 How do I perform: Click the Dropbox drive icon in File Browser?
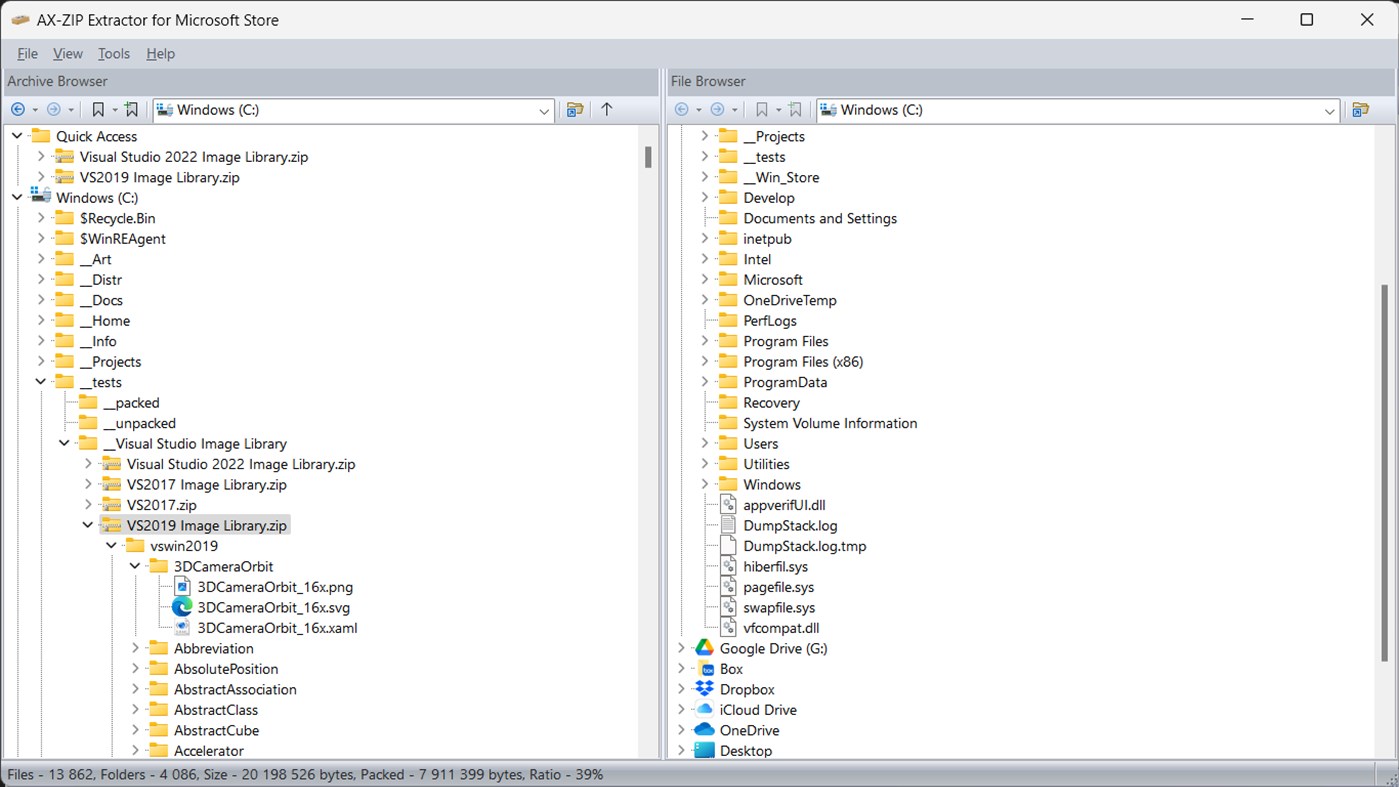click(703, 689)
